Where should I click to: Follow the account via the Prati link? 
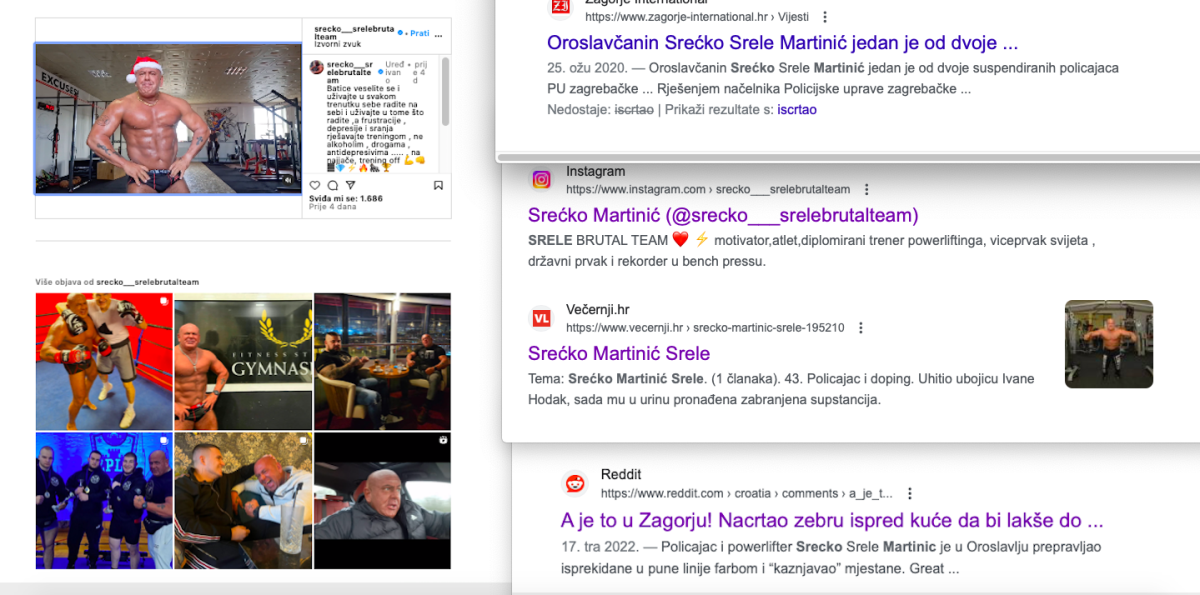pos(419,33)
